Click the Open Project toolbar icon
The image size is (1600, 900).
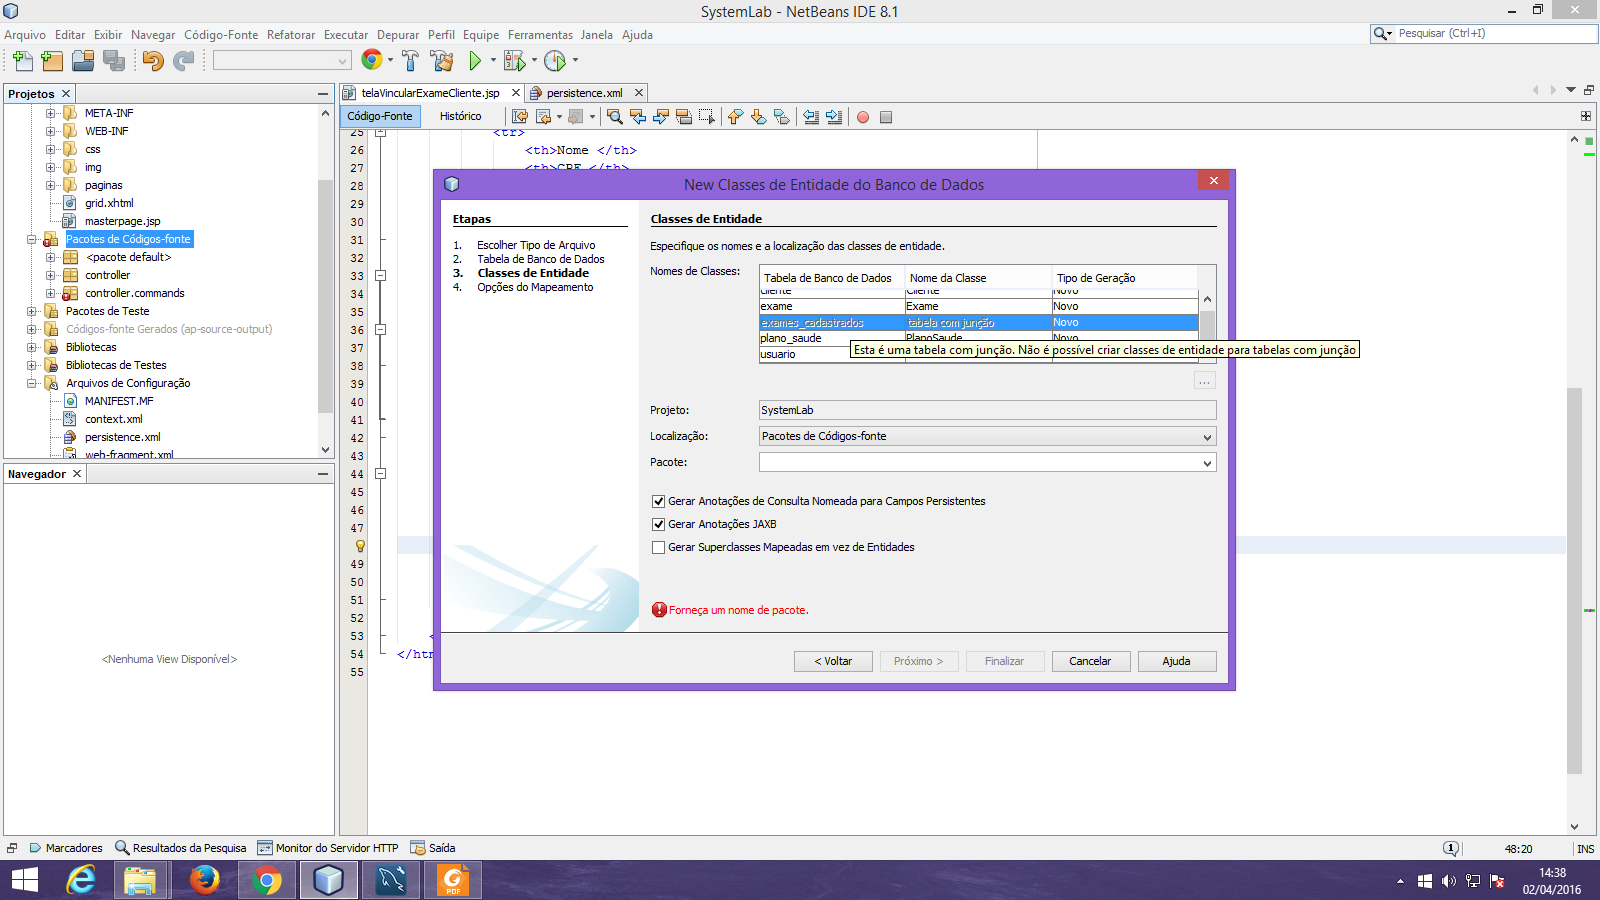click(83, 61)
